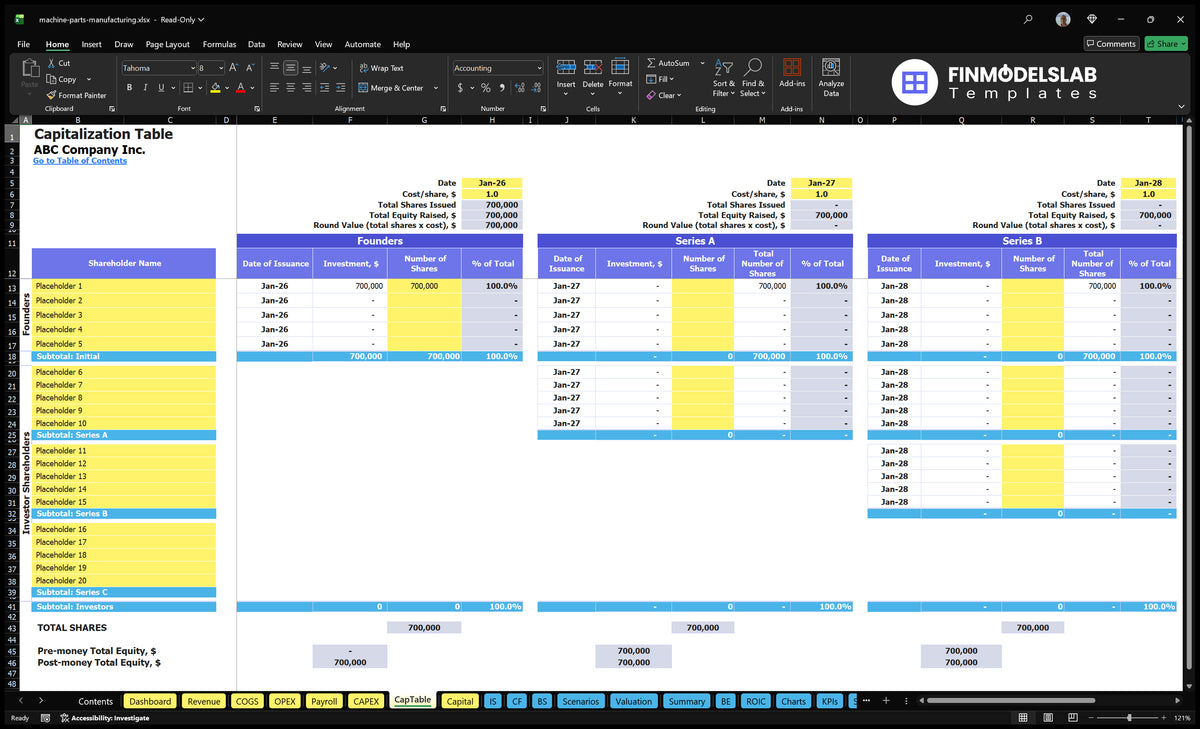Increase font size with the larger A icon
Image resolution: width=1200 pixels, height=729 pixels.
pos(233,68)
